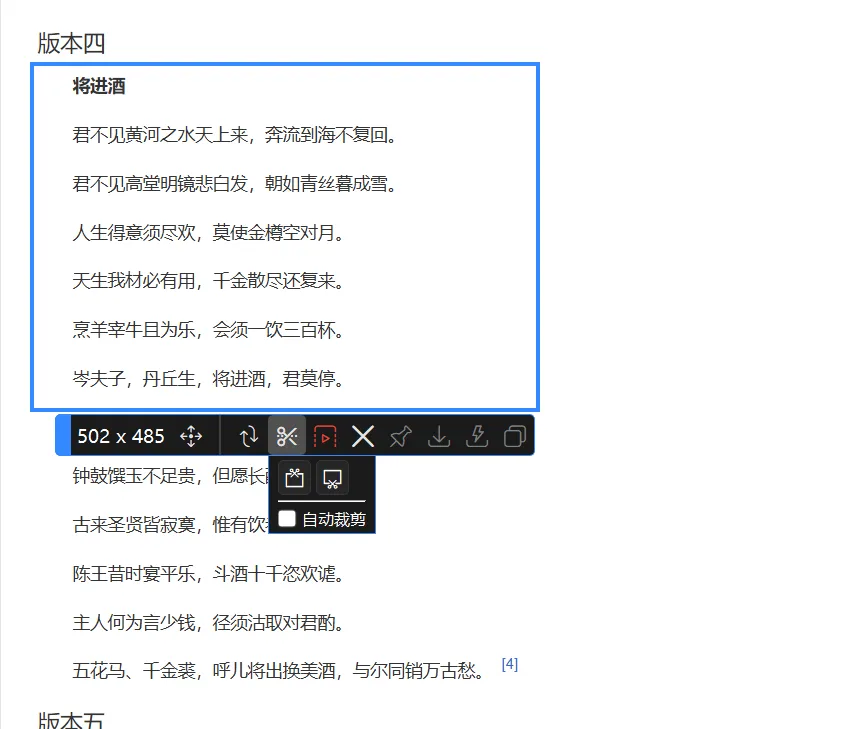
Task: Copy the screenshot using the copy icon
Action: pyautogui.click(x=515, y=436)
